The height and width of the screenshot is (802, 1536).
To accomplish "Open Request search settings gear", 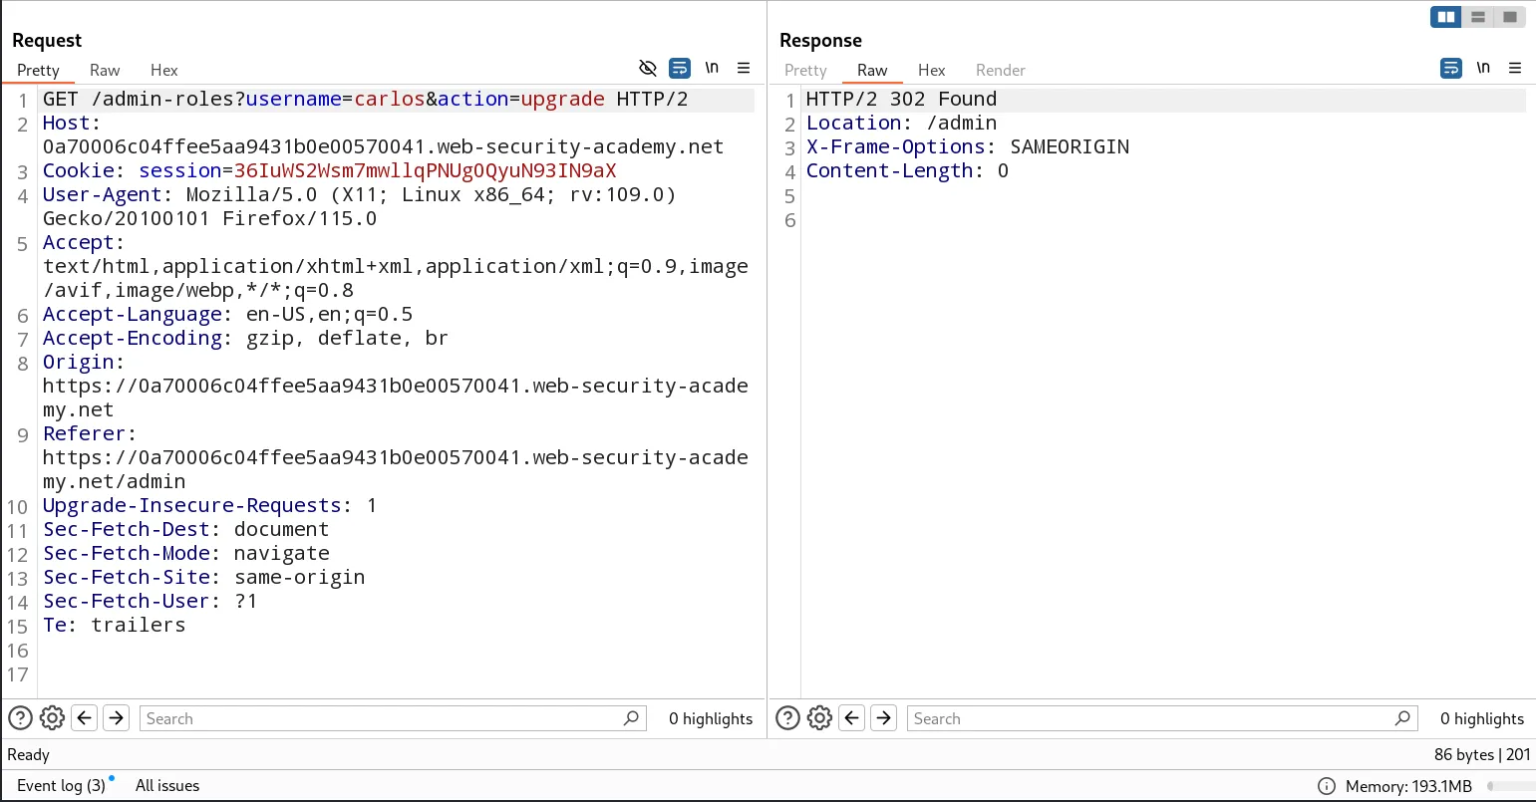I will coord(52,718).
